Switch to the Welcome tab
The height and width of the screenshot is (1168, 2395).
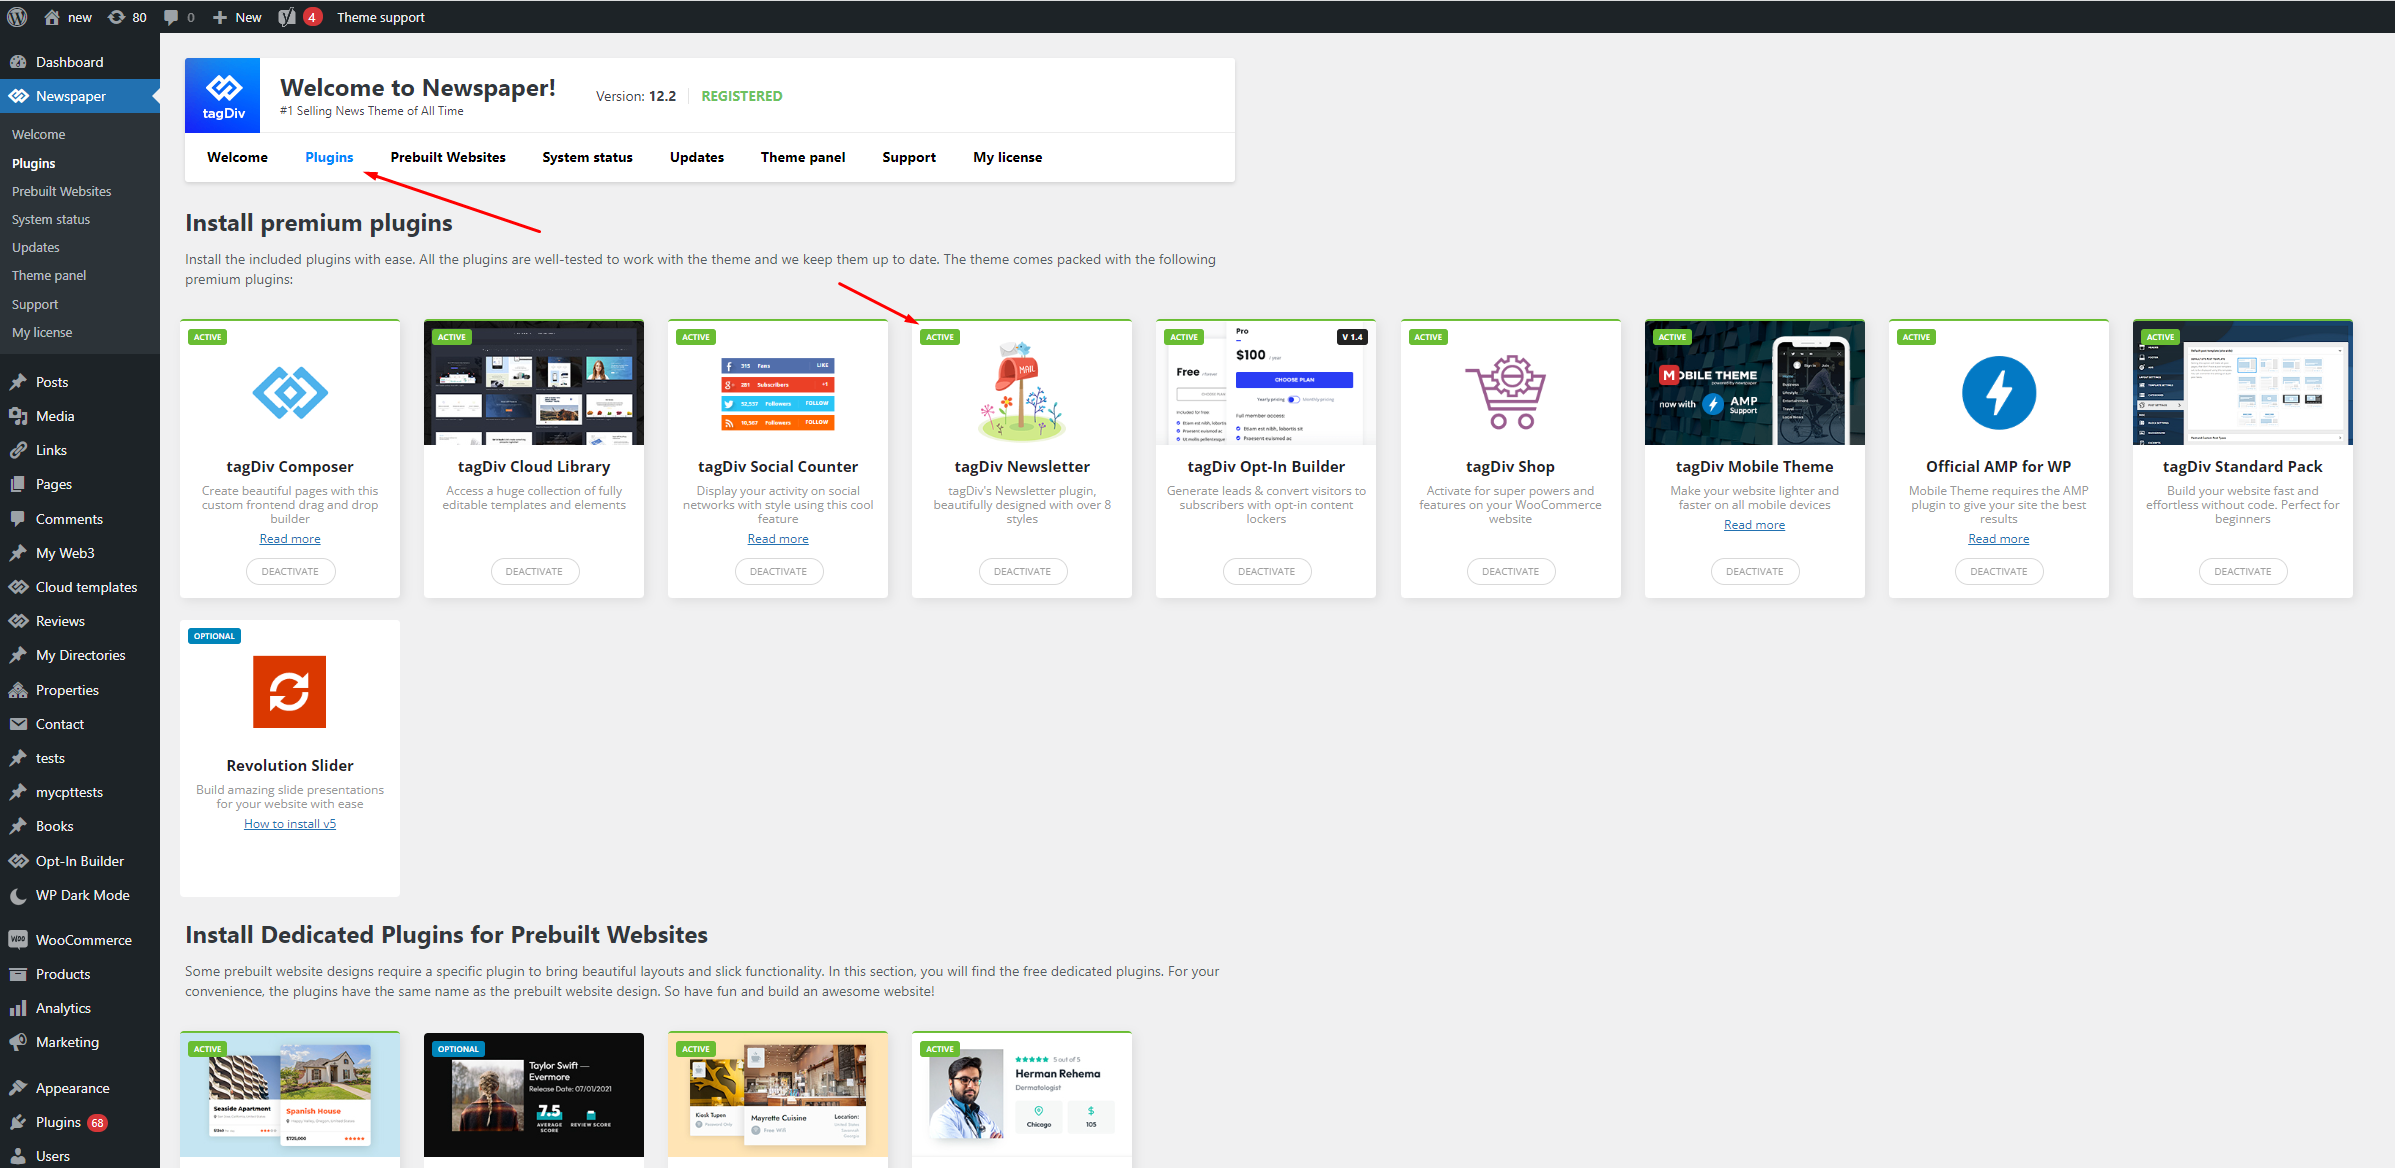237,157
